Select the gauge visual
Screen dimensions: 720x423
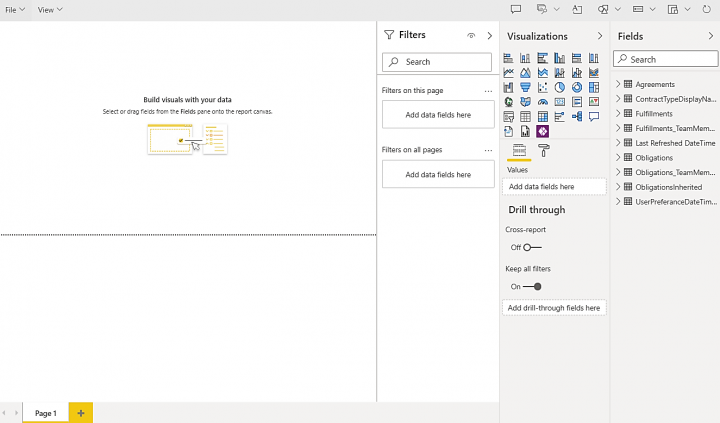542,102
